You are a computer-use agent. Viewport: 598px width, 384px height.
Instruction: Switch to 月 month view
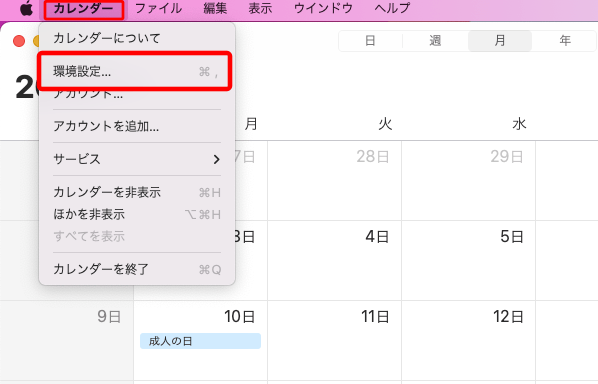500,40
